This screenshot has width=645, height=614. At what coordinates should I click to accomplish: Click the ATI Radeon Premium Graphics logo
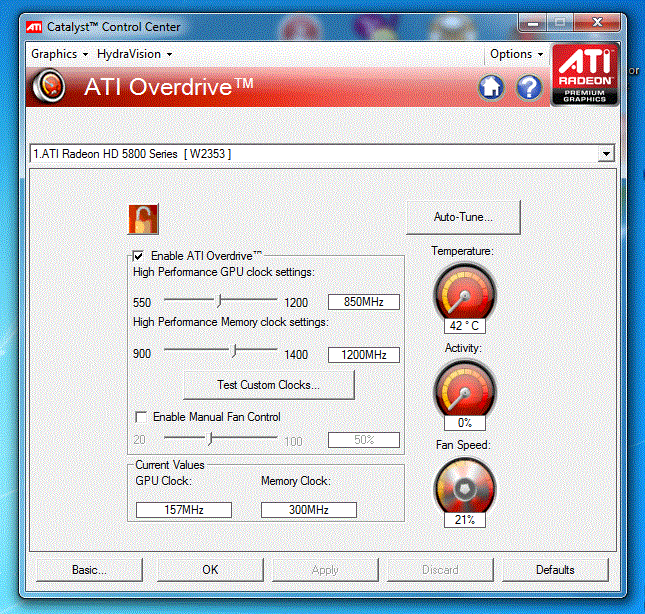585,74
